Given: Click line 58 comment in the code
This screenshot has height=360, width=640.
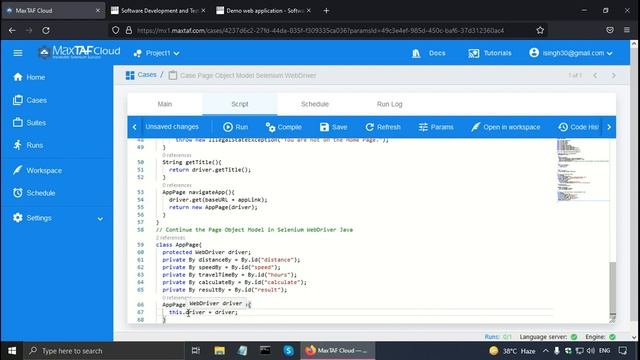Looking at the screenshot, I should click(254, 230).
